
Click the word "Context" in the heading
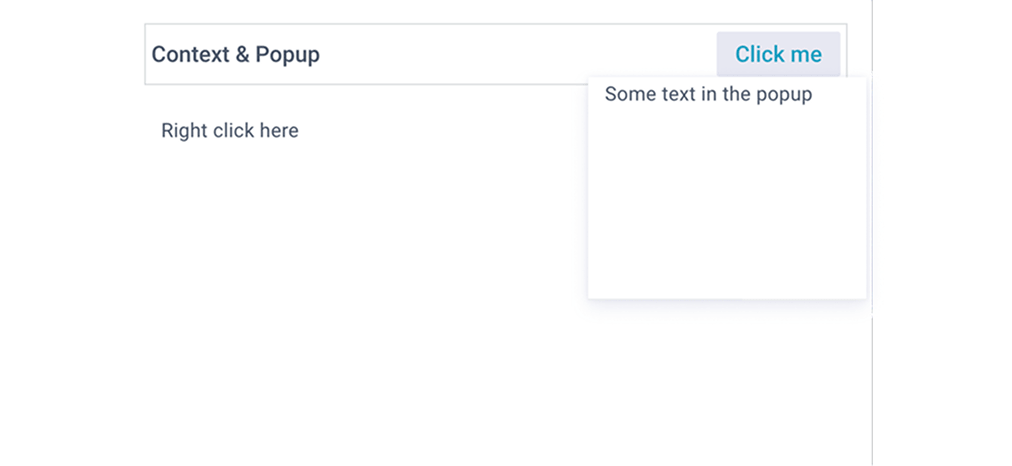[x=190, y=54]
